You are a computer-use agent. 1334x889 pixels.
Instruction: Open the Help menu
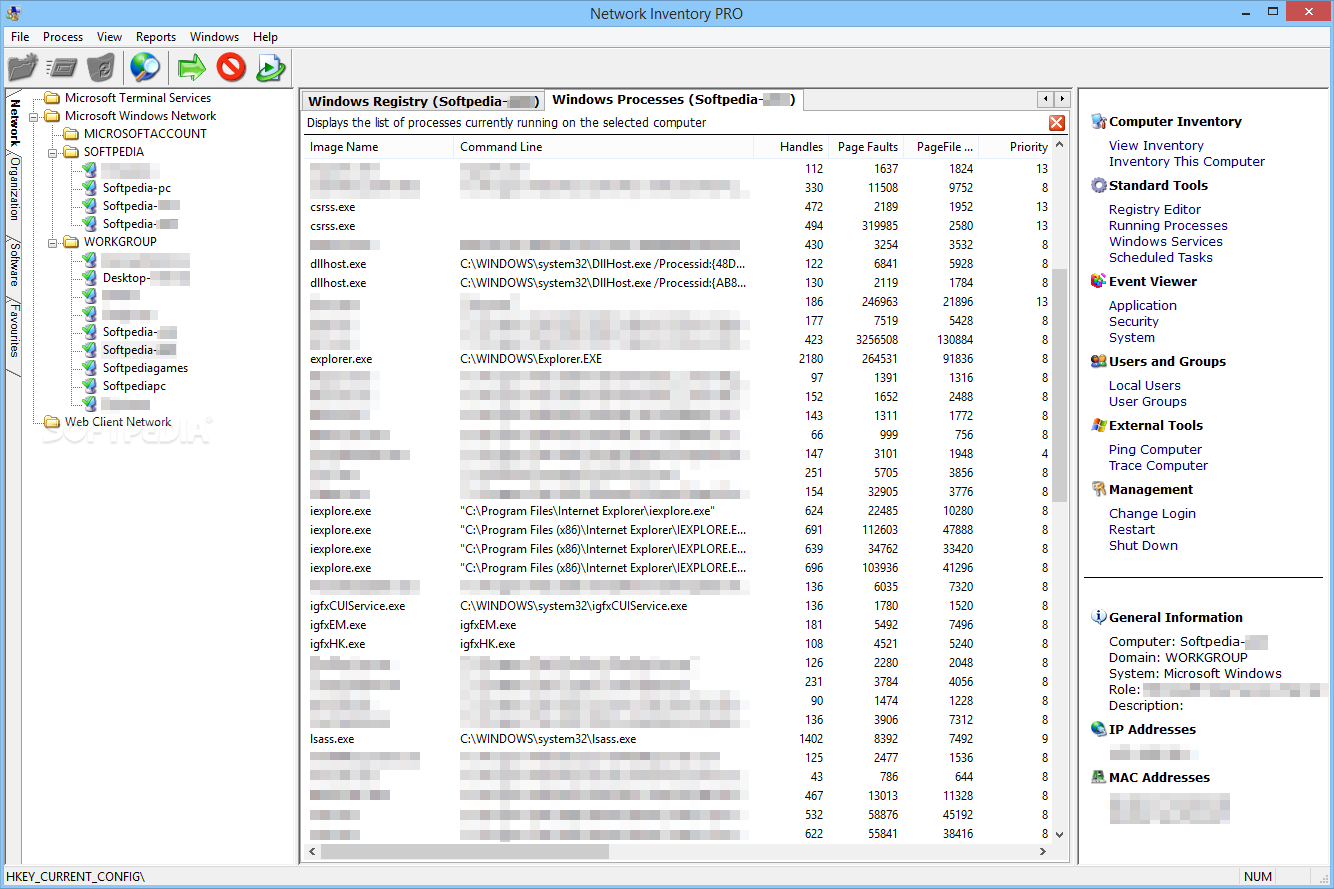(x=265, y=37)
